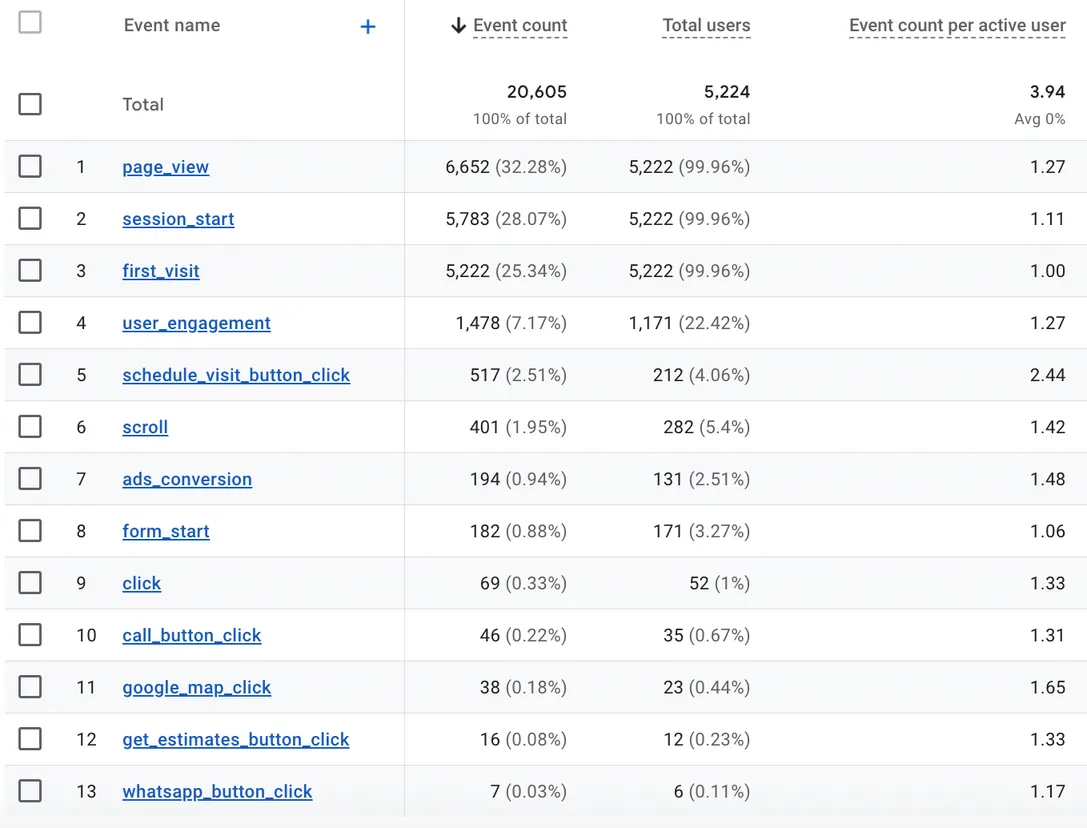This screenshot has height=828, width=1087.
Task: Open the scroll event link
Action: tap(145, 427)
